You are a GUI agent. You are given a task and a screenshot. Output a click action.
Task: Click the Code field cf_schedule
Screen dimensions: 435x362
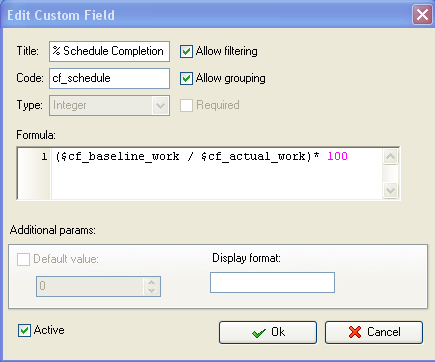tap(109, 78)
